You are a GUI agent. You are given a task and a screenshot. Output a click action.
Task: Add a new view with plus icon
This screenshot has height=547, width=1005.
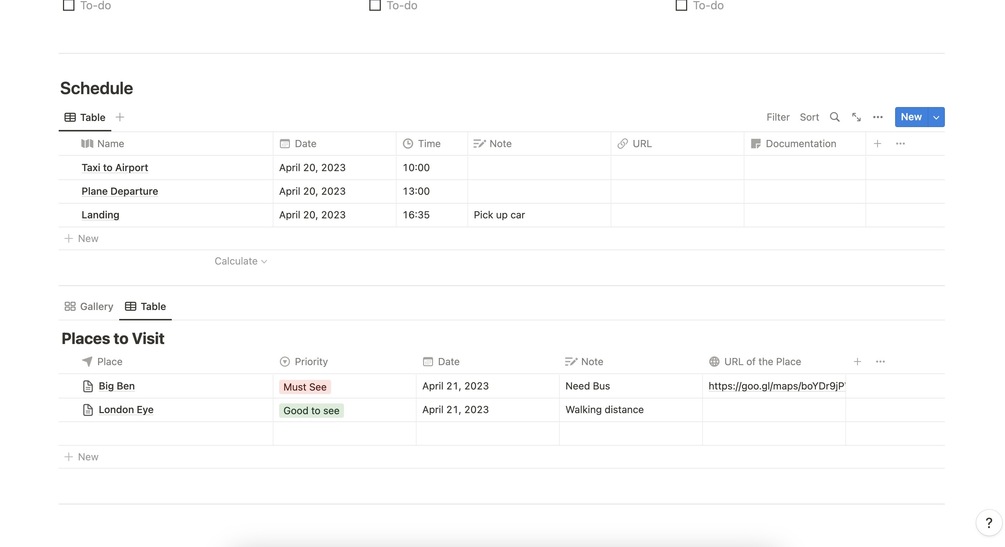[120, 117]
